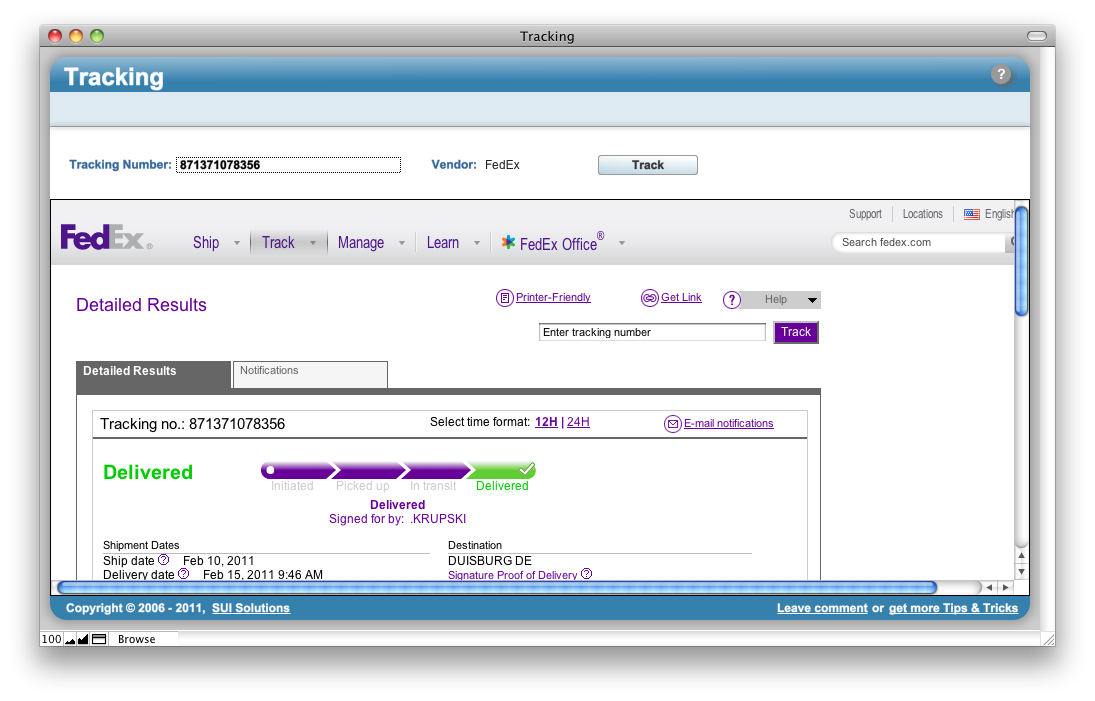Click the Initiated segment of the progress bar
The height and width of the screenshot is (701, 1095).
[x=296, y=470]
